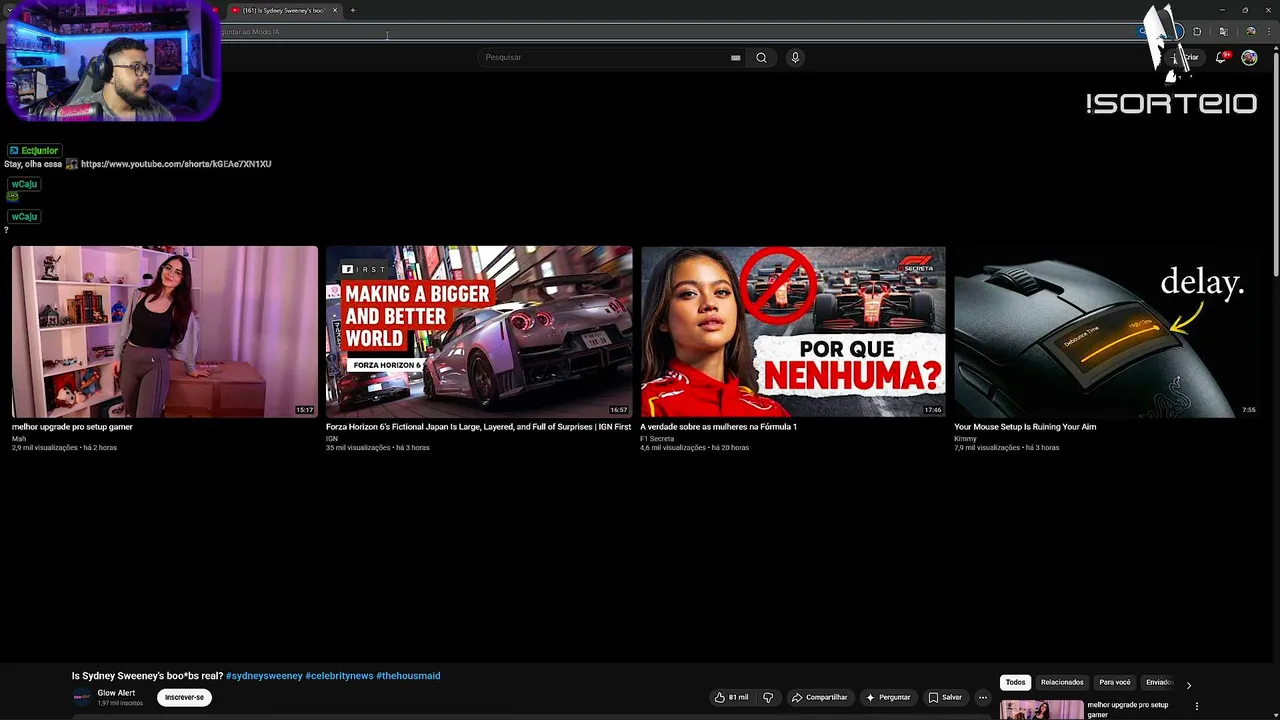Click the Salvar button
The height and width of the screenshot is (720, 1280).
click(x=945, y=697)
